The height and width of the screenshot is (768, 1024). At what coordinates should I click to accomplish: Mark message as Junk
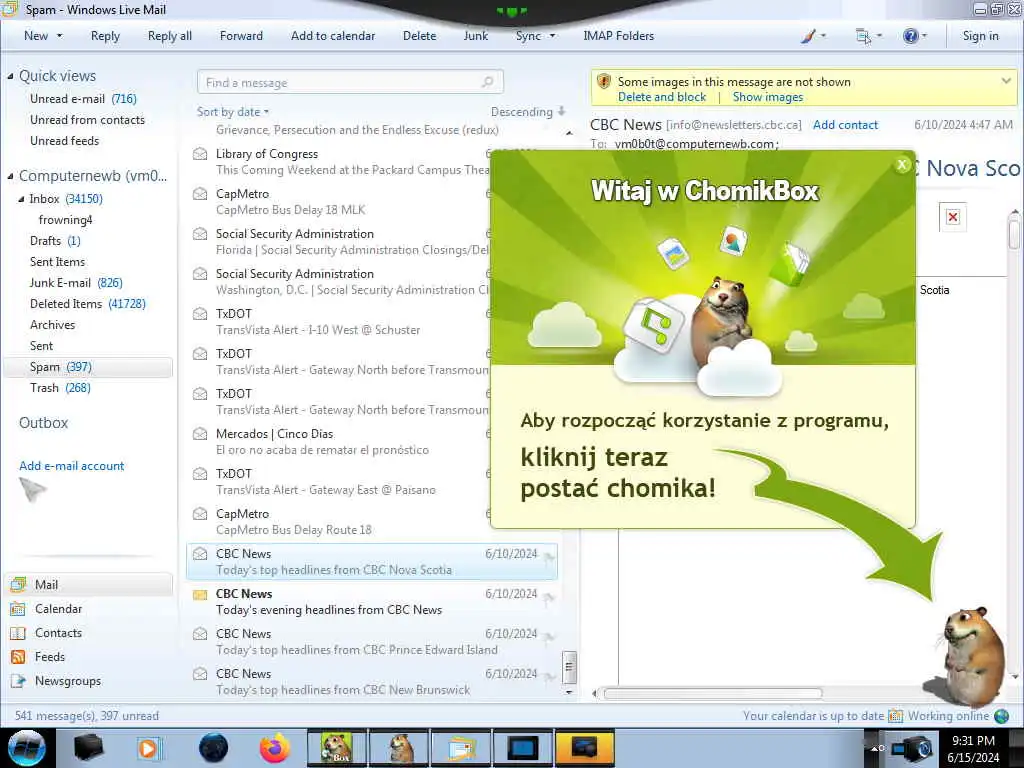(x=475, y=36)
